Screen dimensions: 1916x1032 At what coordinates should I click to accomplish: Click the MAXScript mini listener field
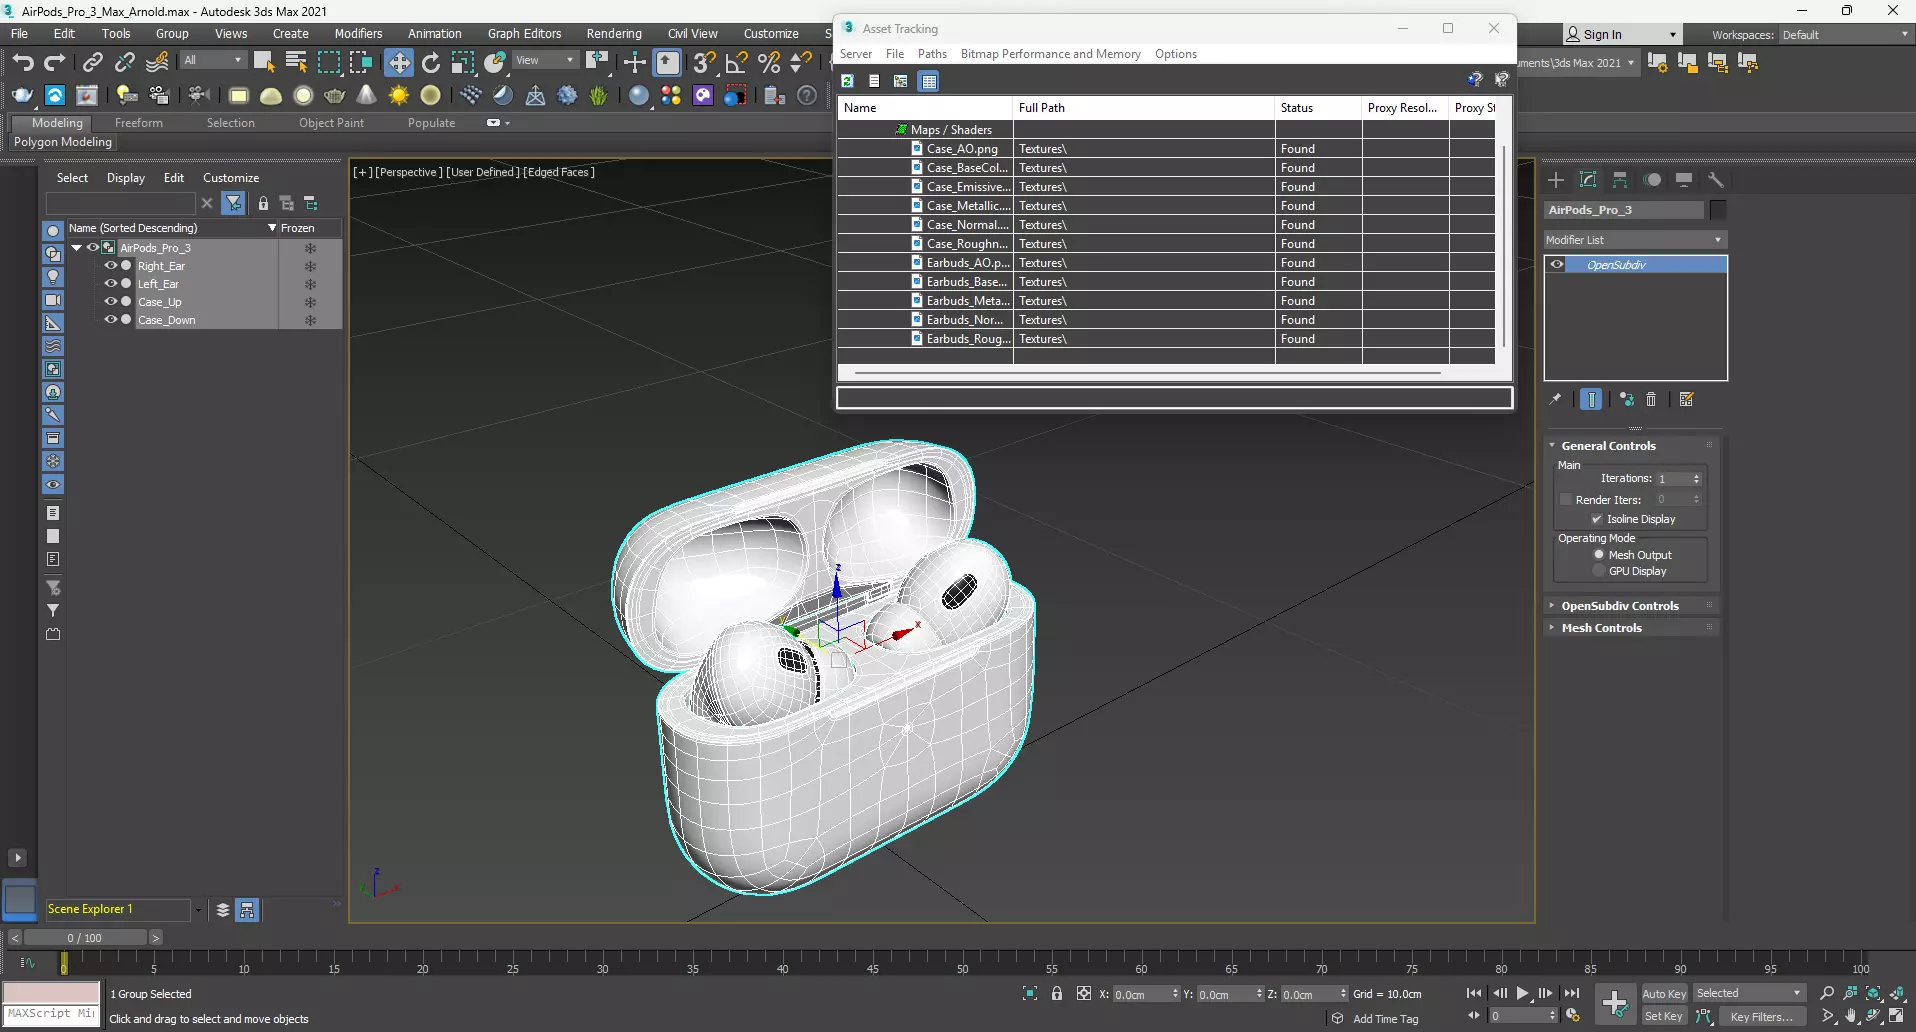coord(51,1014)
